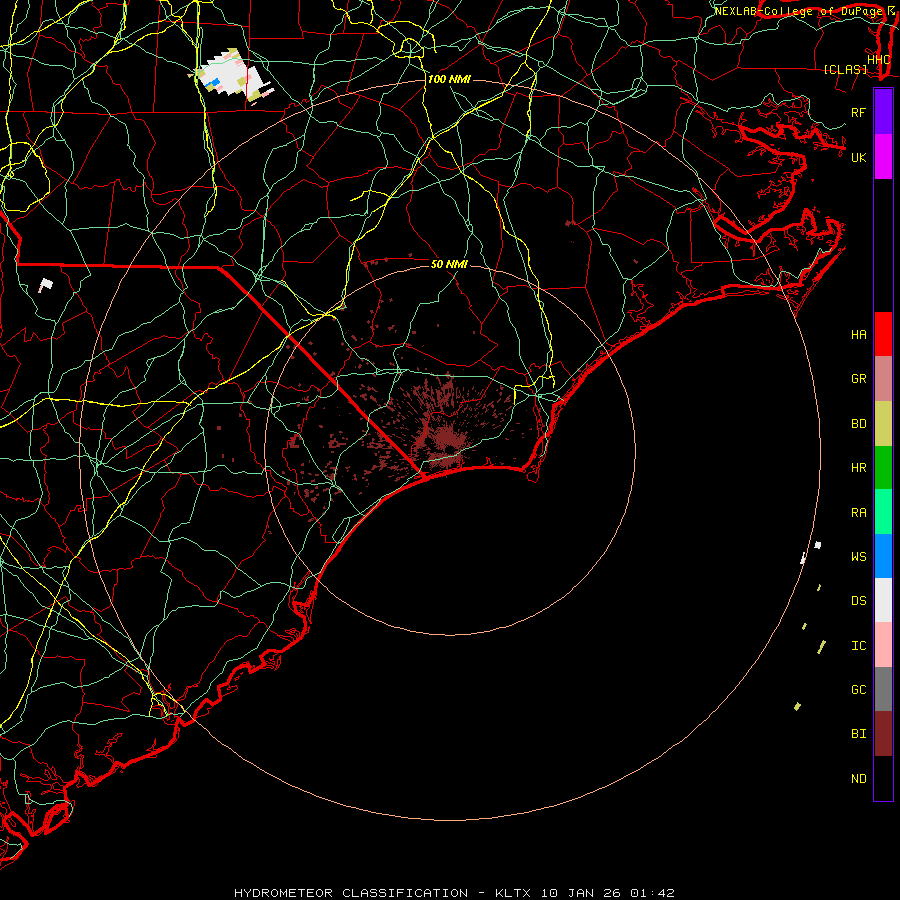Click the pink GR legend color swatch

click(x=883, y=379)
